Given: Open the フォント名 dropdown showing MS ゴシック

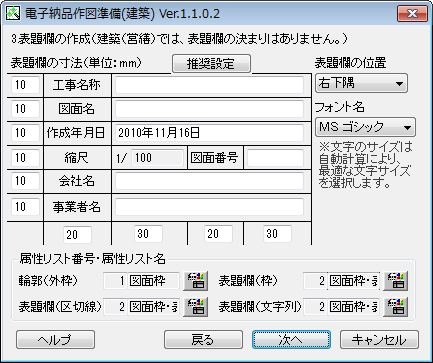Looking at the screenshot, I should 365,127.
